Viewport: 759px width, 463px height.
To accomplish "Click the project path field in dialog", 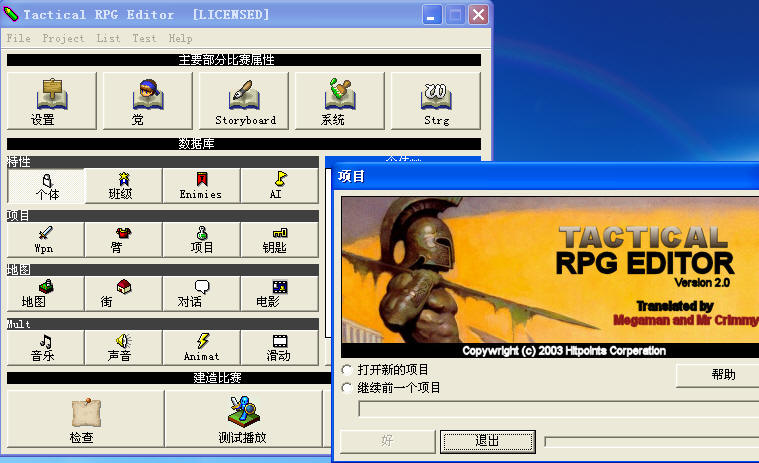I will [559, 409].
